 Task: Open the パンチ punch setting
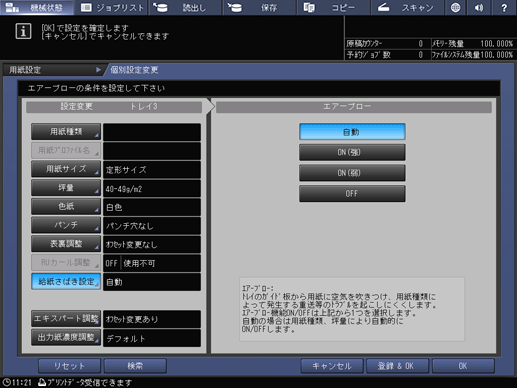[66, 225]
